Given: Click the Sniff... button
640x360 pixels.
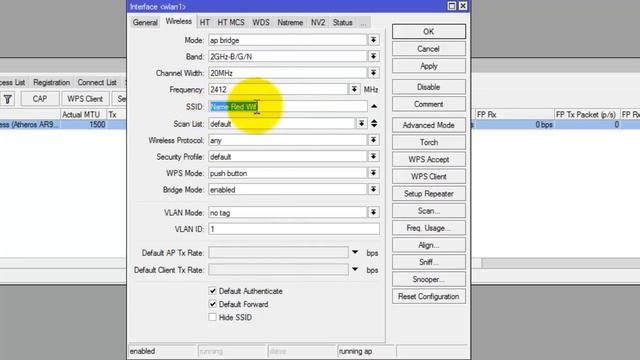Looking at the screenshot, I should point(429,262).
